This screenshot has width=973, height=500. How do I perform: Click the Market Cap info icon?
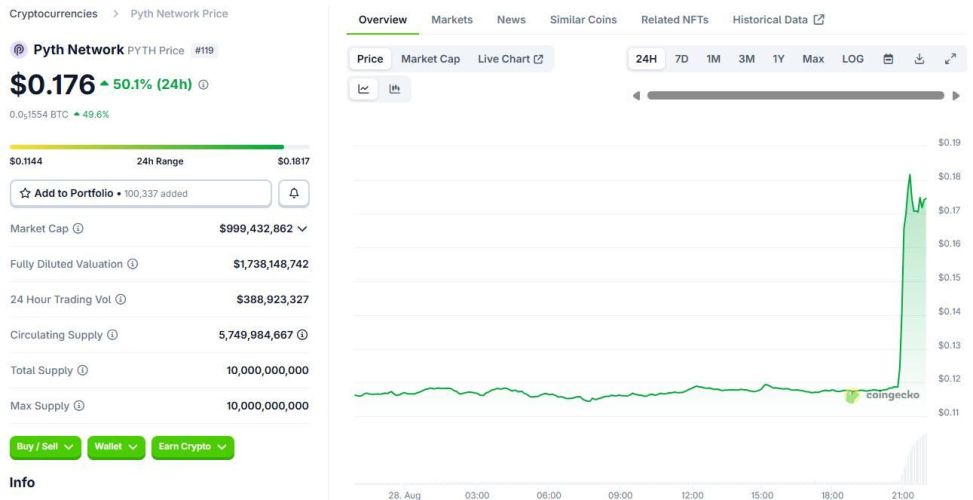[x=78, y=229]
